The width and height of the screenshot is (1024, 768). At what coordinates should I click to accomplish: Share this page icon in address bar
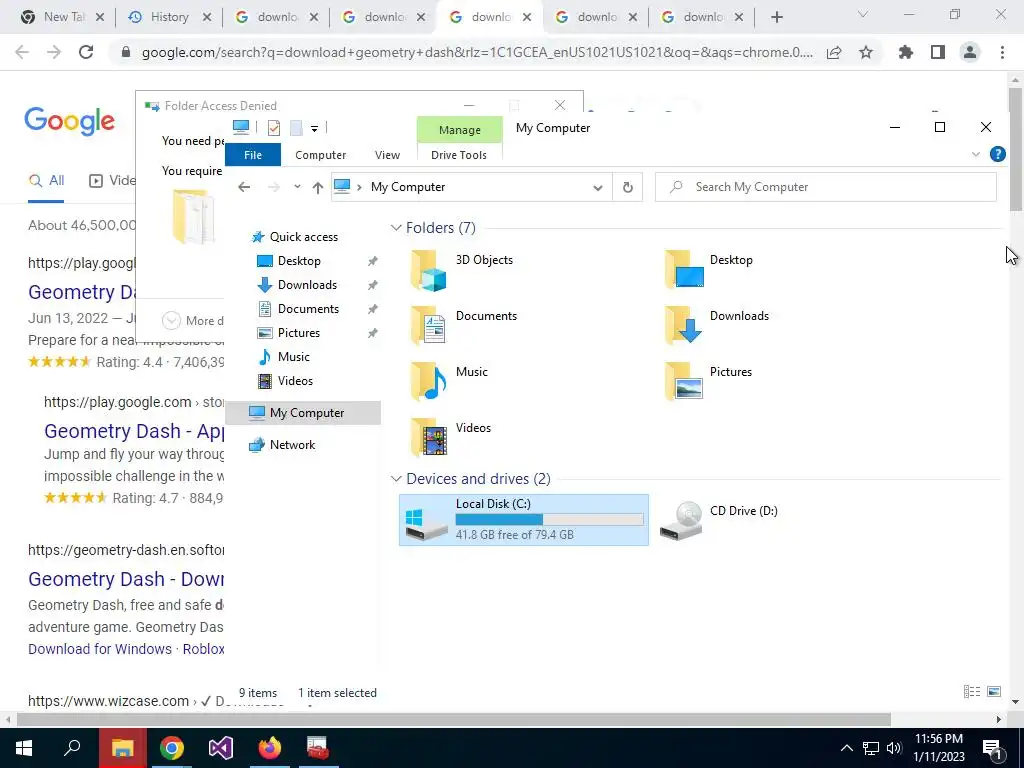coord(834,52)
